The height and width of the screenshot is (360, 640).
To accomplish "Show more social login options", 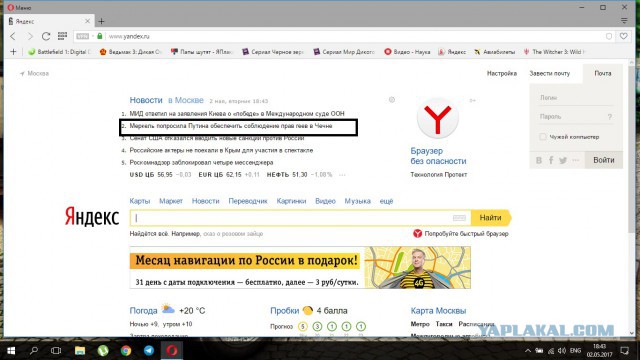I will (x=576, y=160).
